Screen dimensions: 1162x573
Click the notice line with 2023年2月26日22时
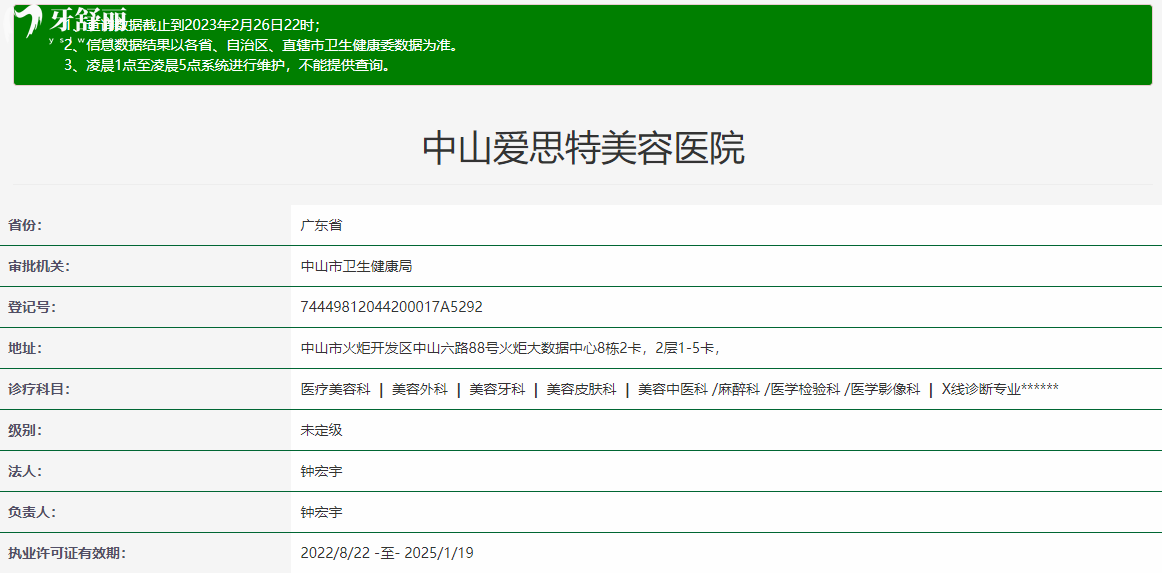pyautogui.click(x=193, y=24)
